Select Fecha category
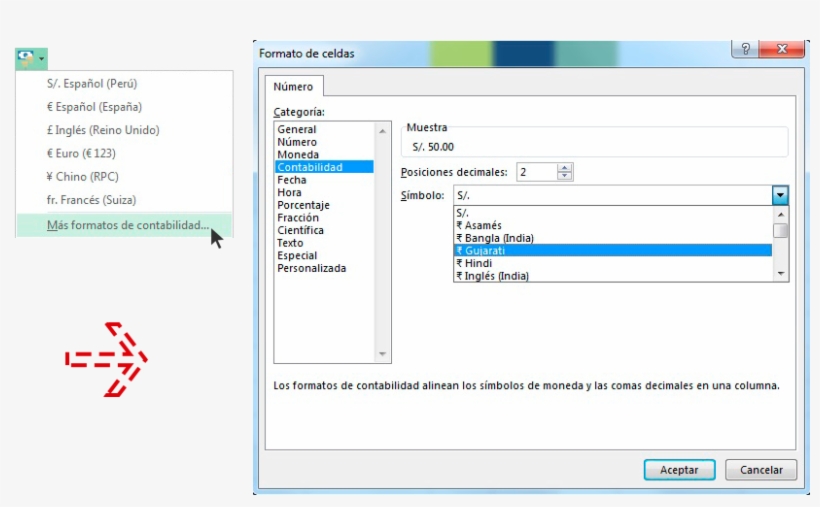The width and height of the screenshot is (820, 507). click(x=292, y=179)
